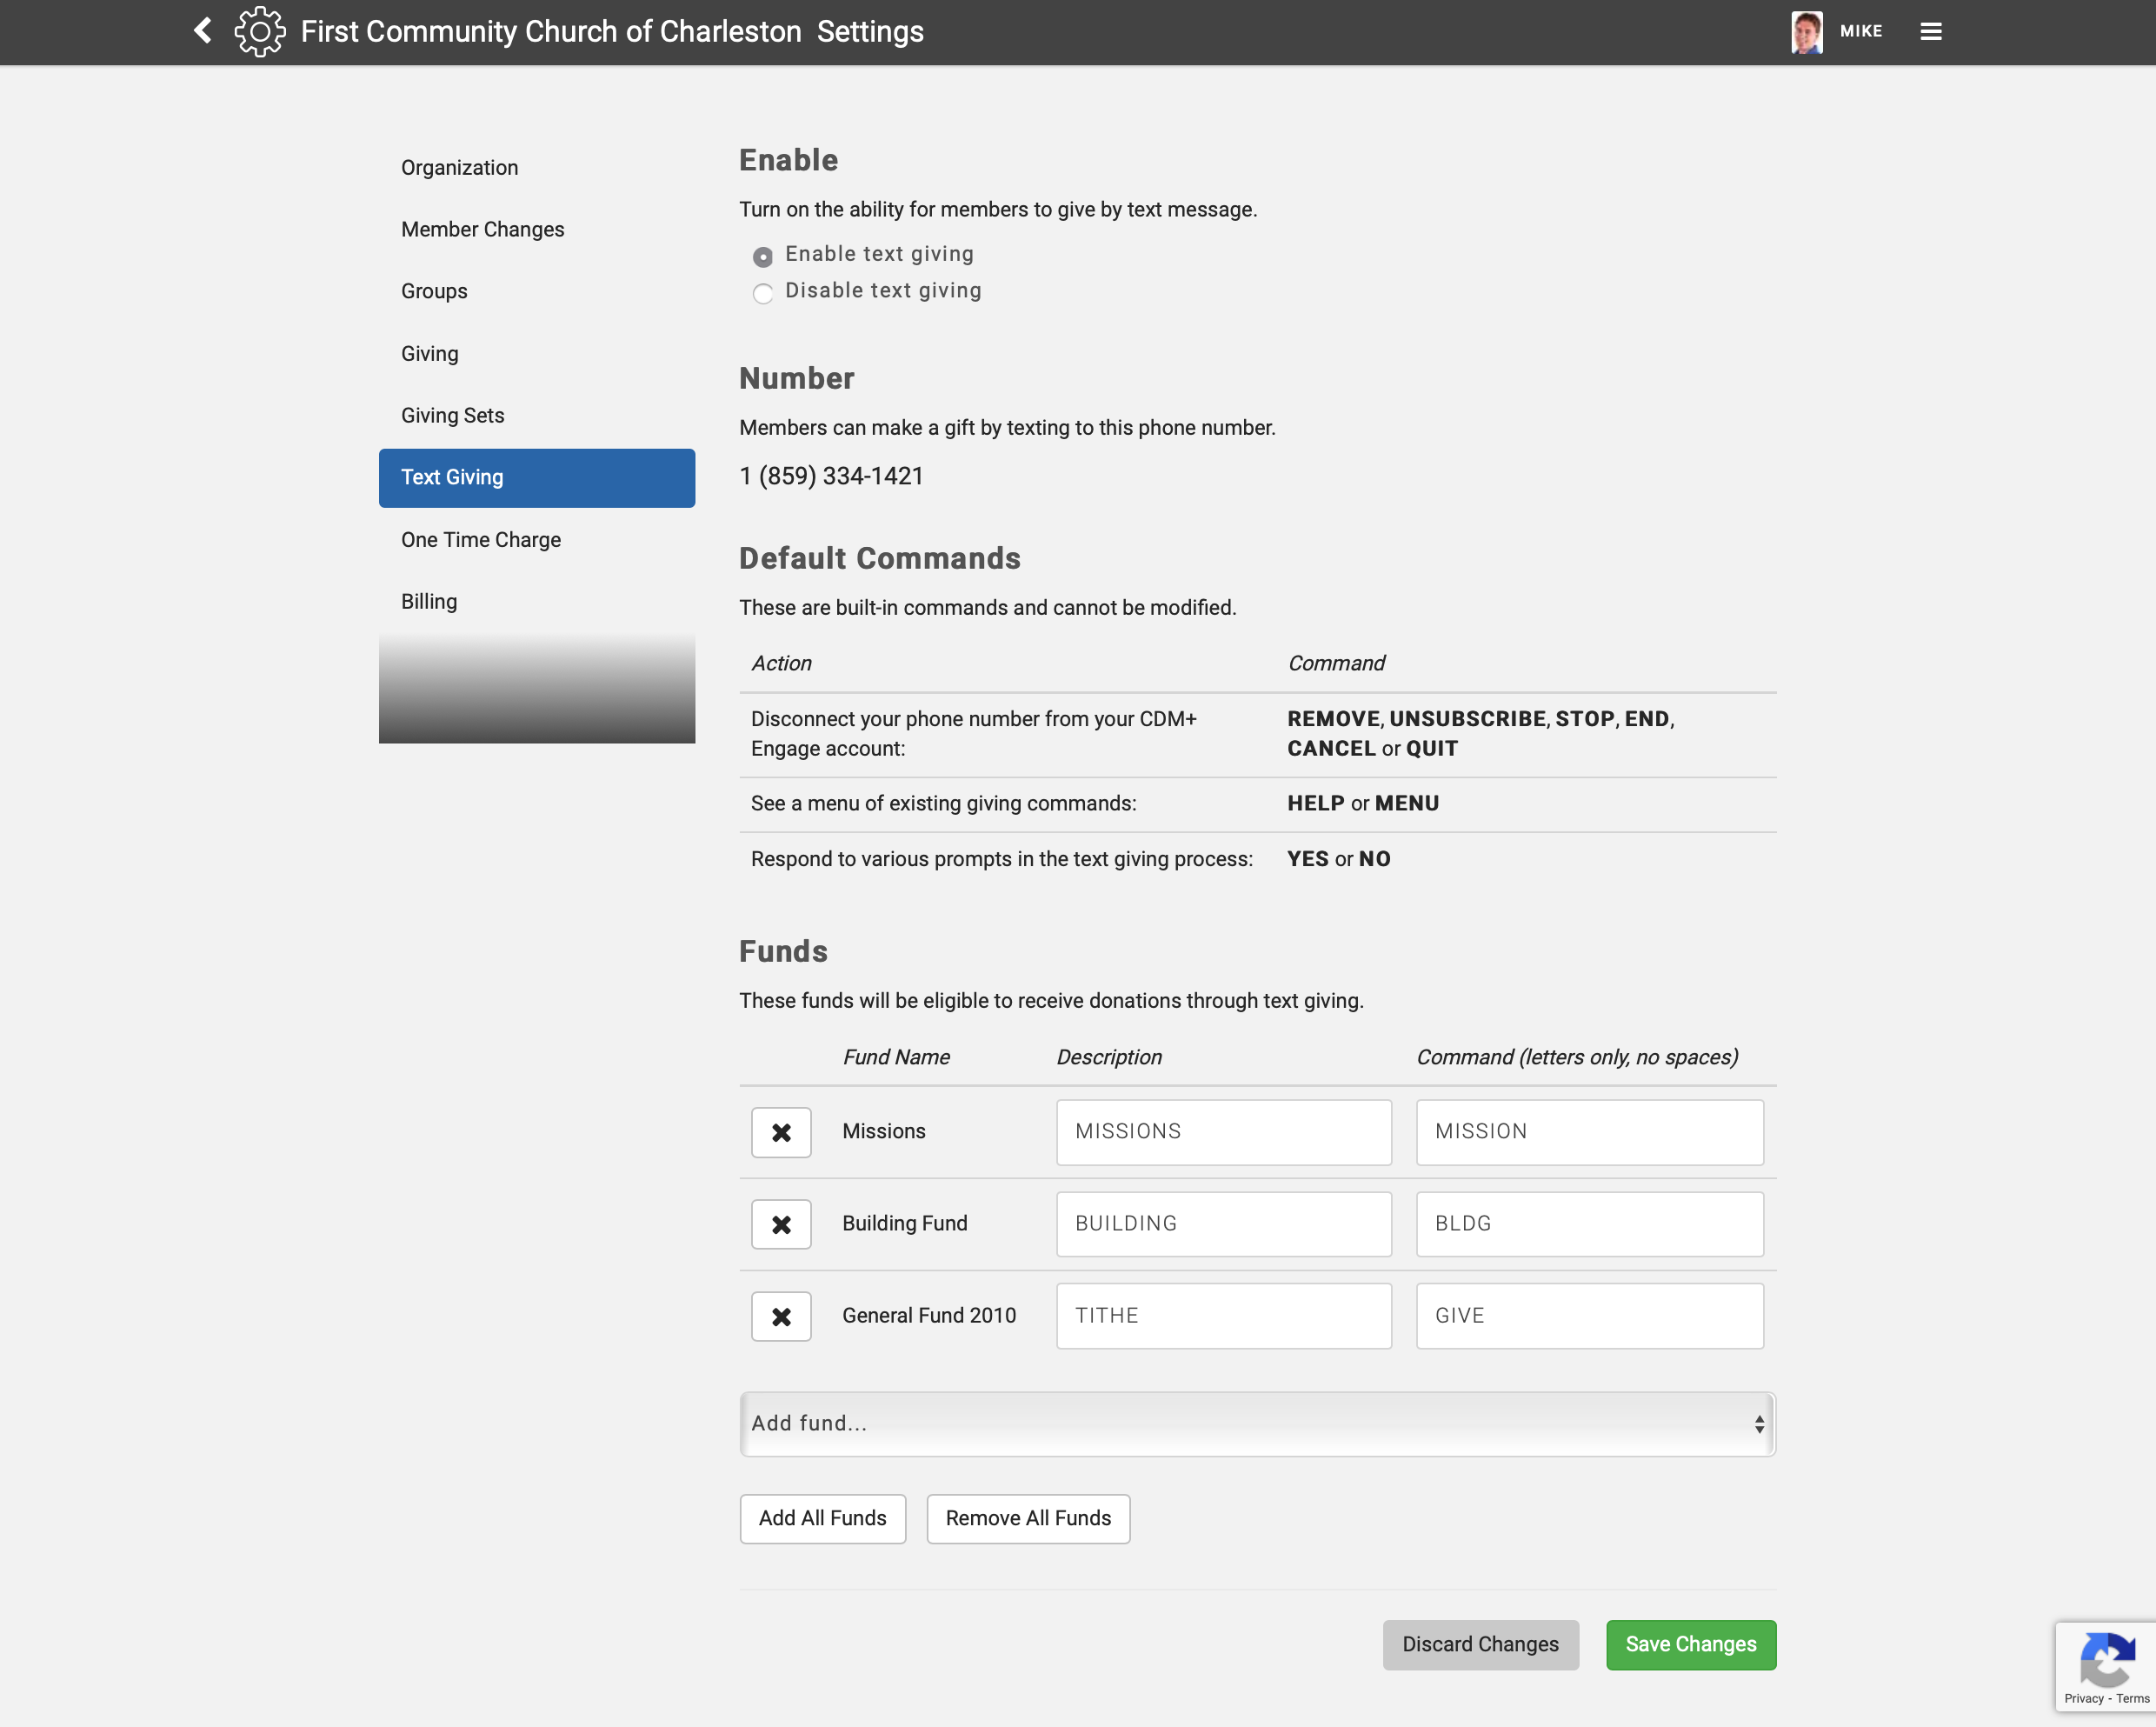Screen dimensions: 2156x1727
Task: Go to One Time Charge settings
Action: (481, 539)
